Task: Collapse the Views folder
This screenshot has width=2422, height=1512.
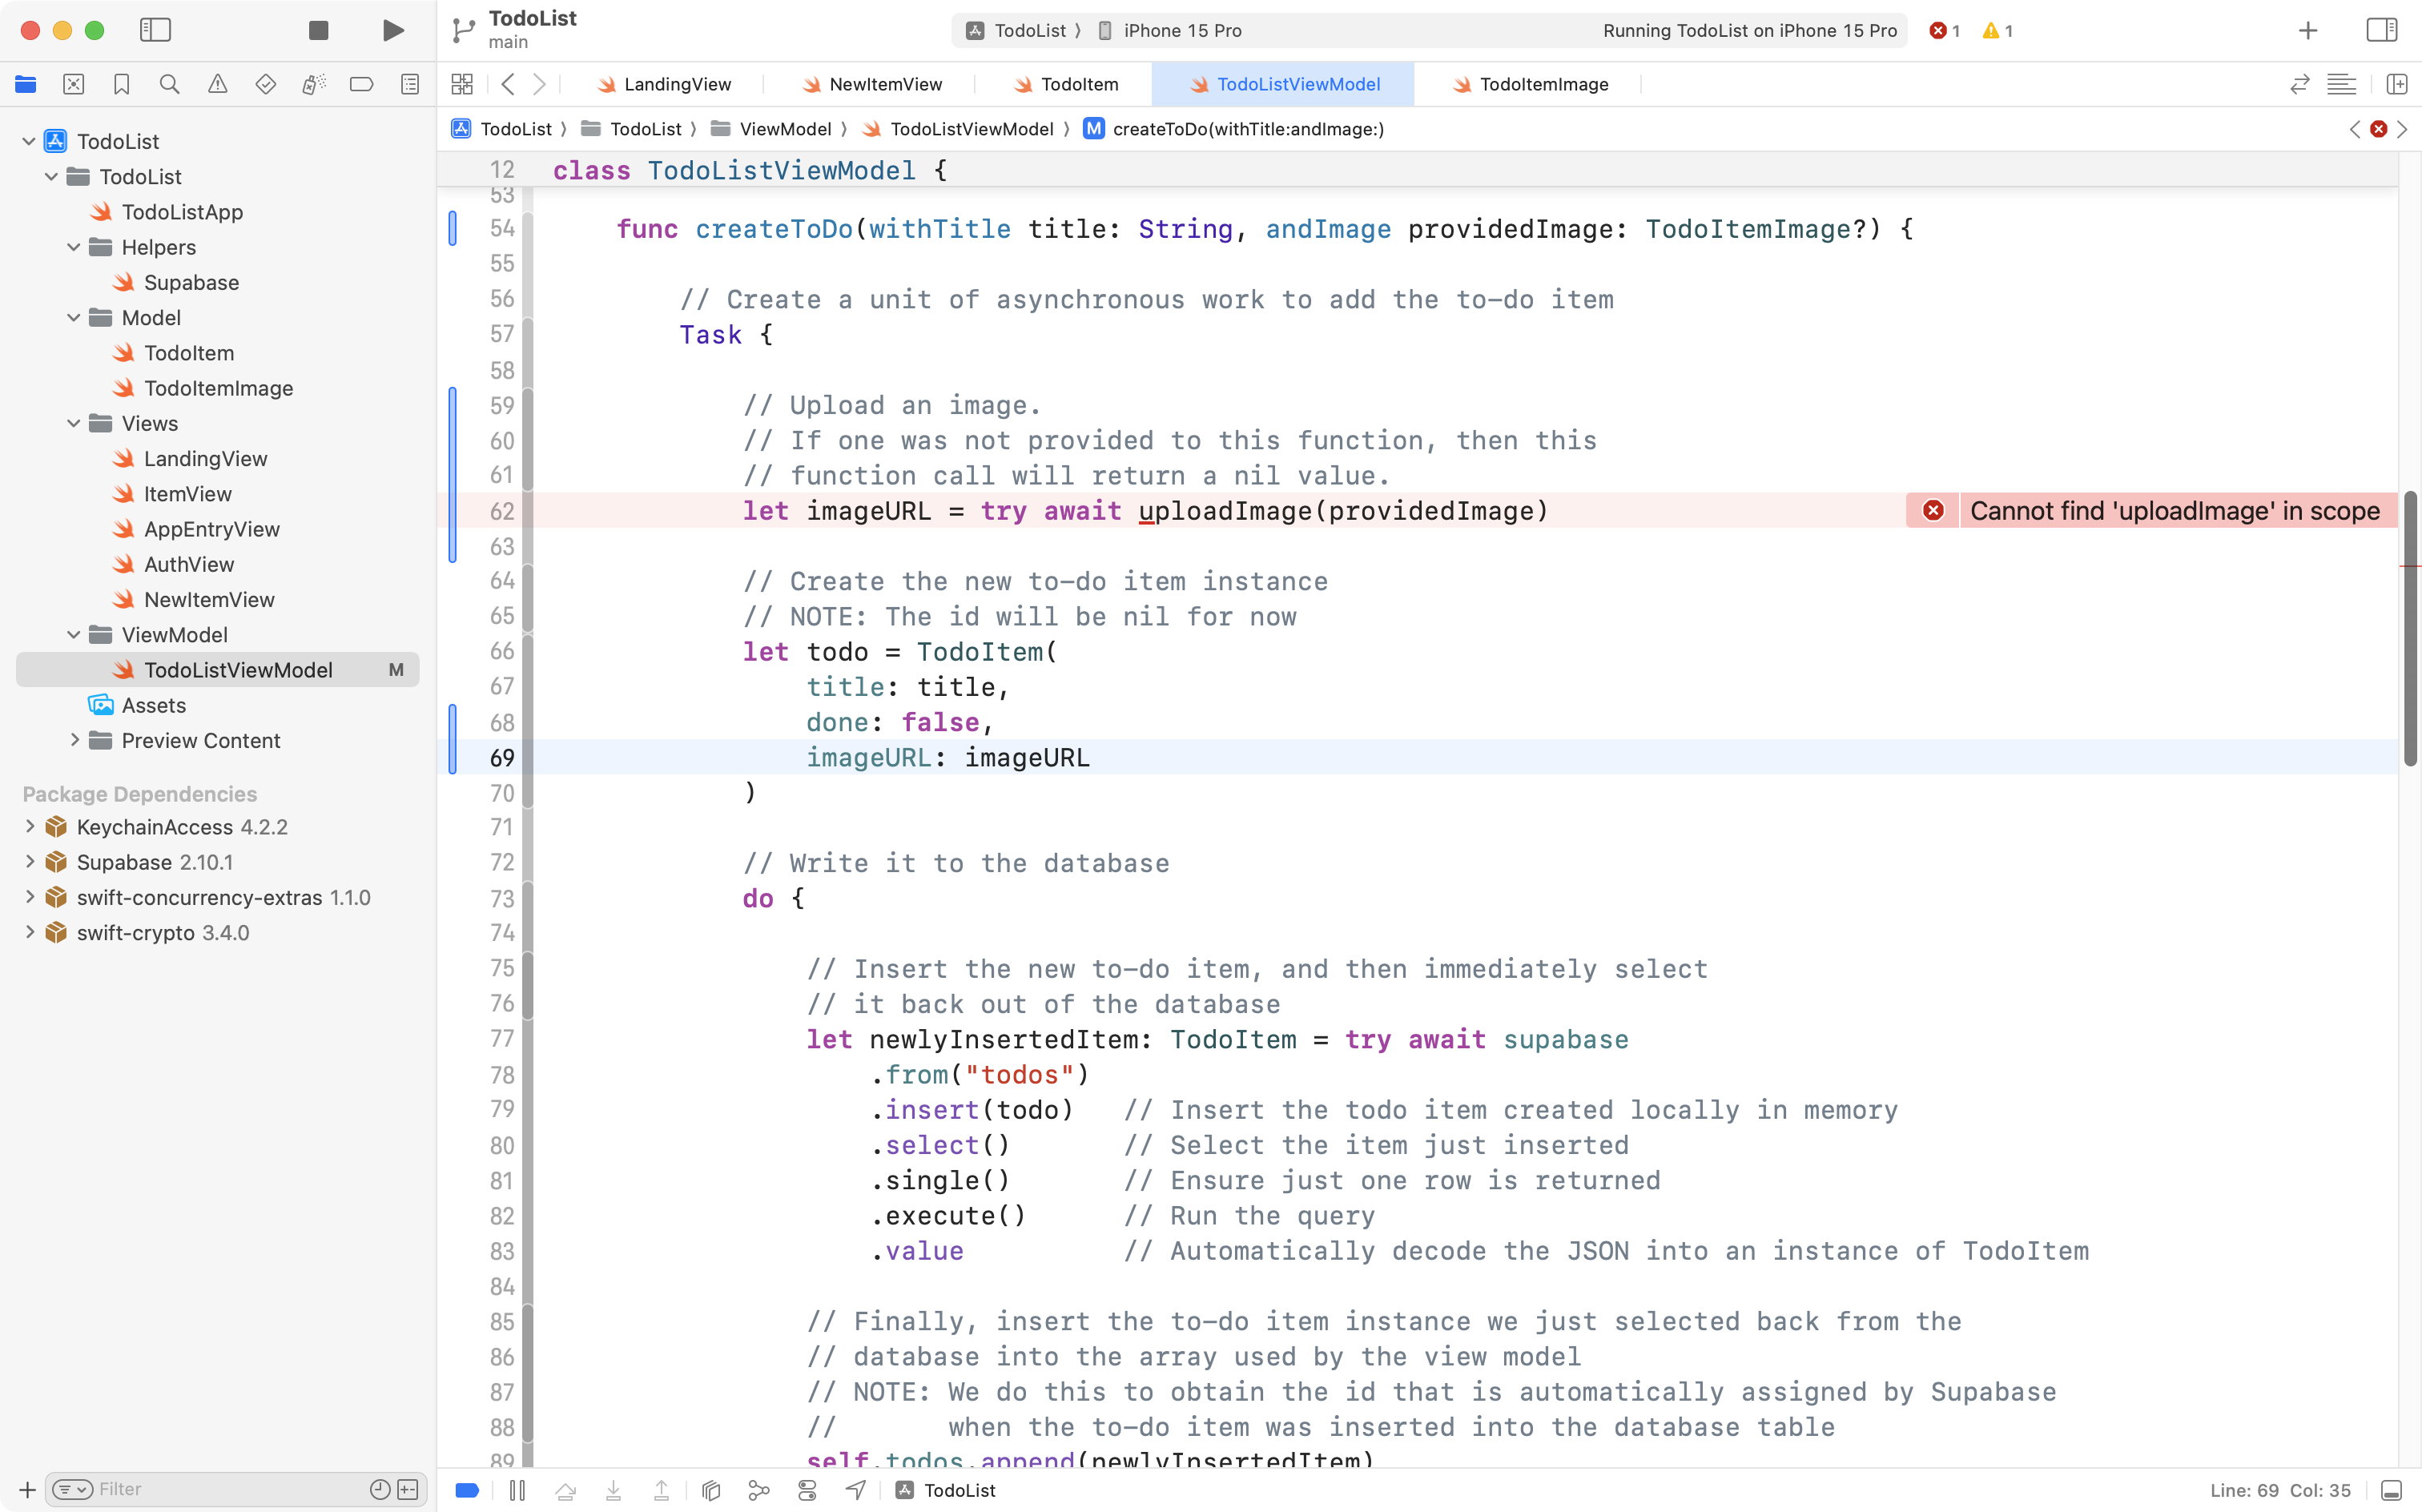Action: 72,423
